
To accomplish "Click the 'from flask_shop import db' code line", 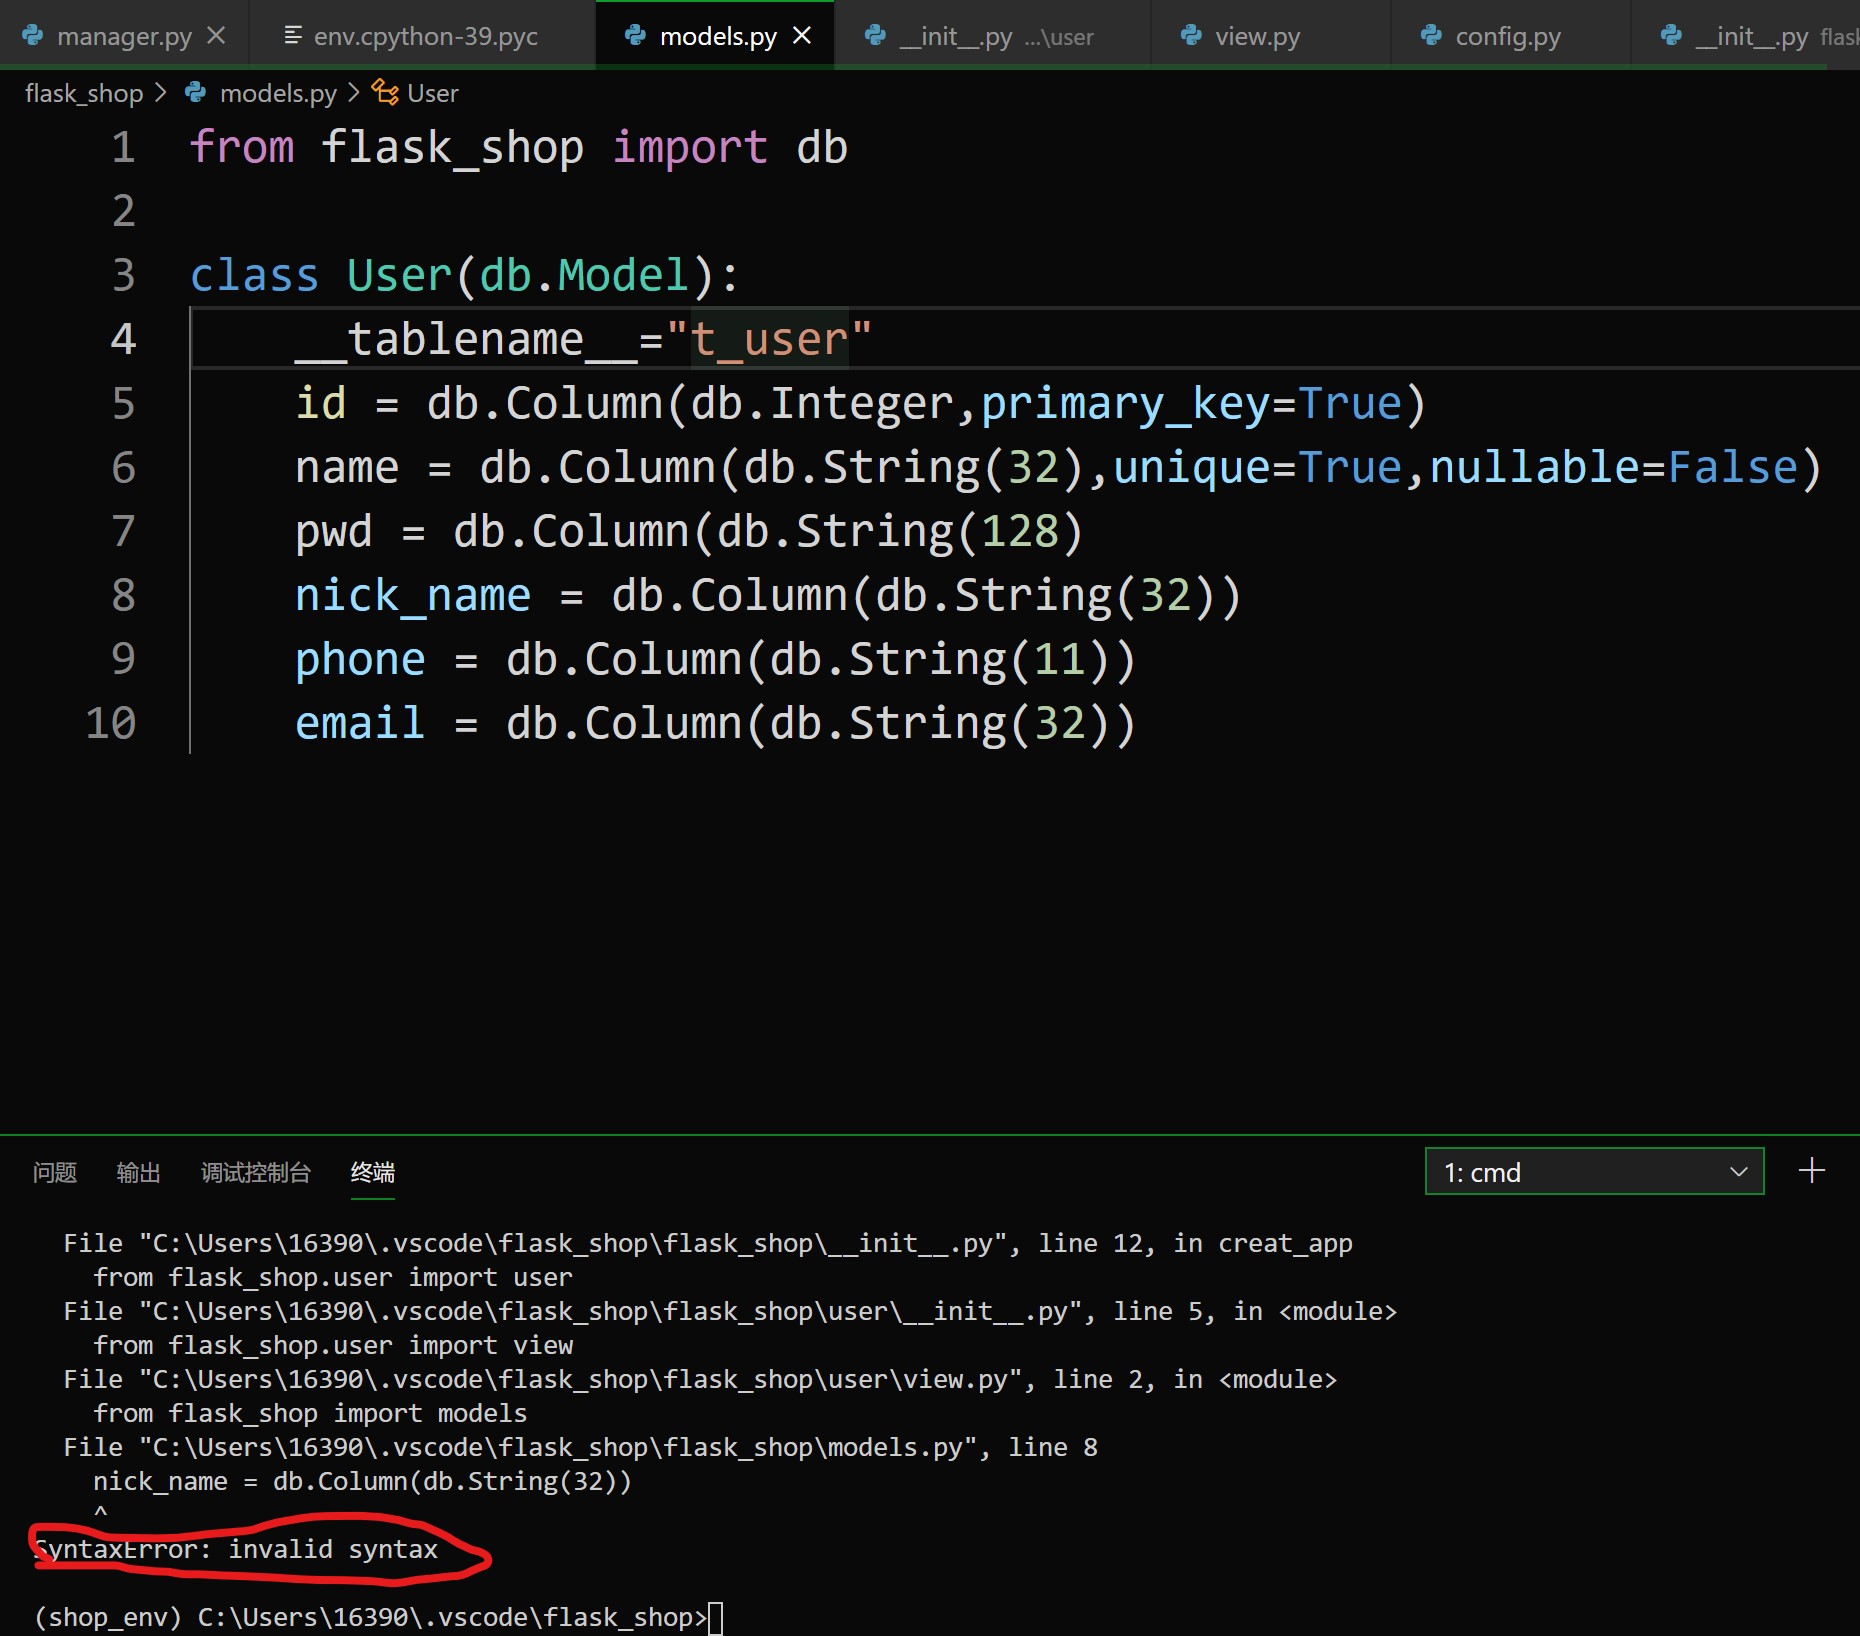I will (x=518, y=148).
